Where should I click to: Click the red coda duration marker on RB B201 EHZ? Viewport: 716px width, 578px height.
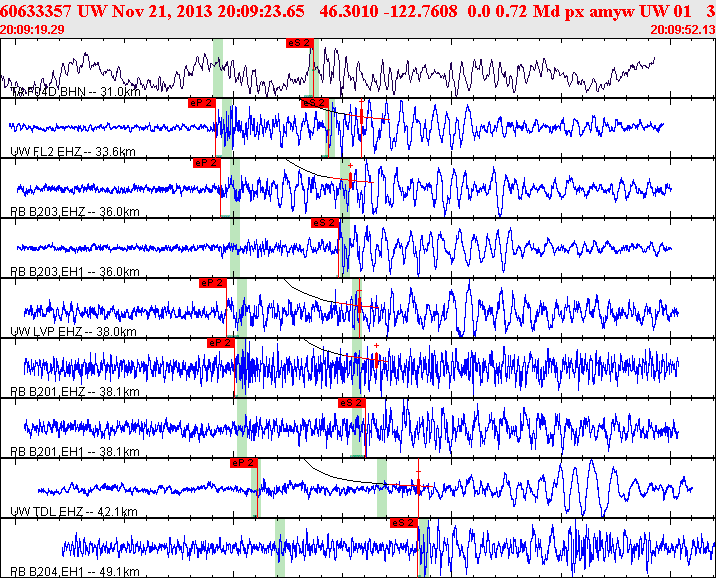[x=376, y=360]
